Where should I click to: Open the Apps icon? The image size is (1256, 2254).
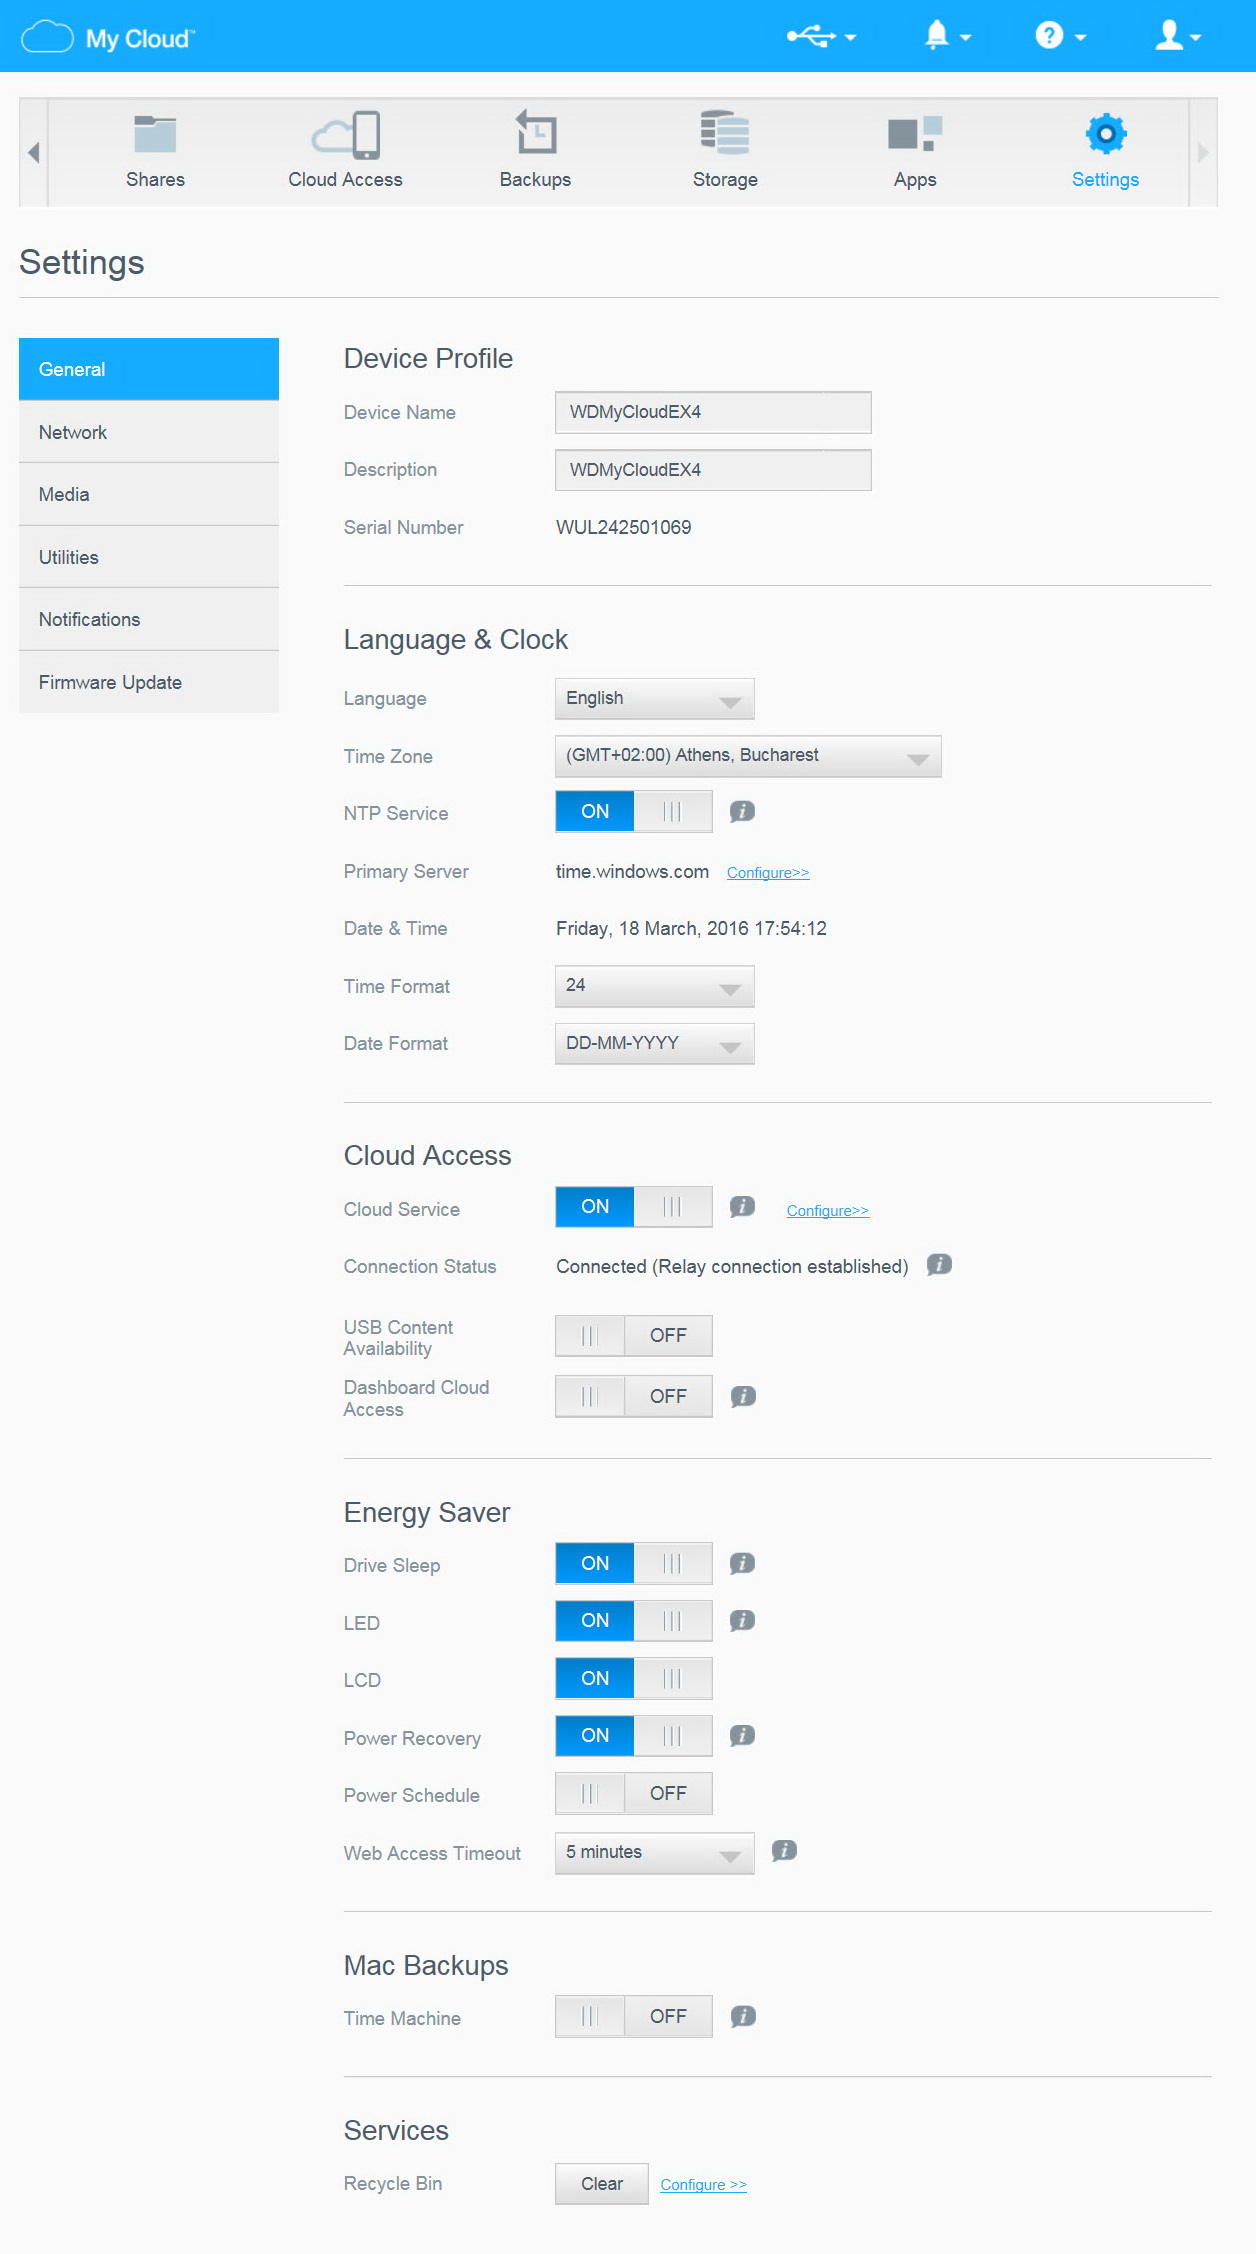915,134
